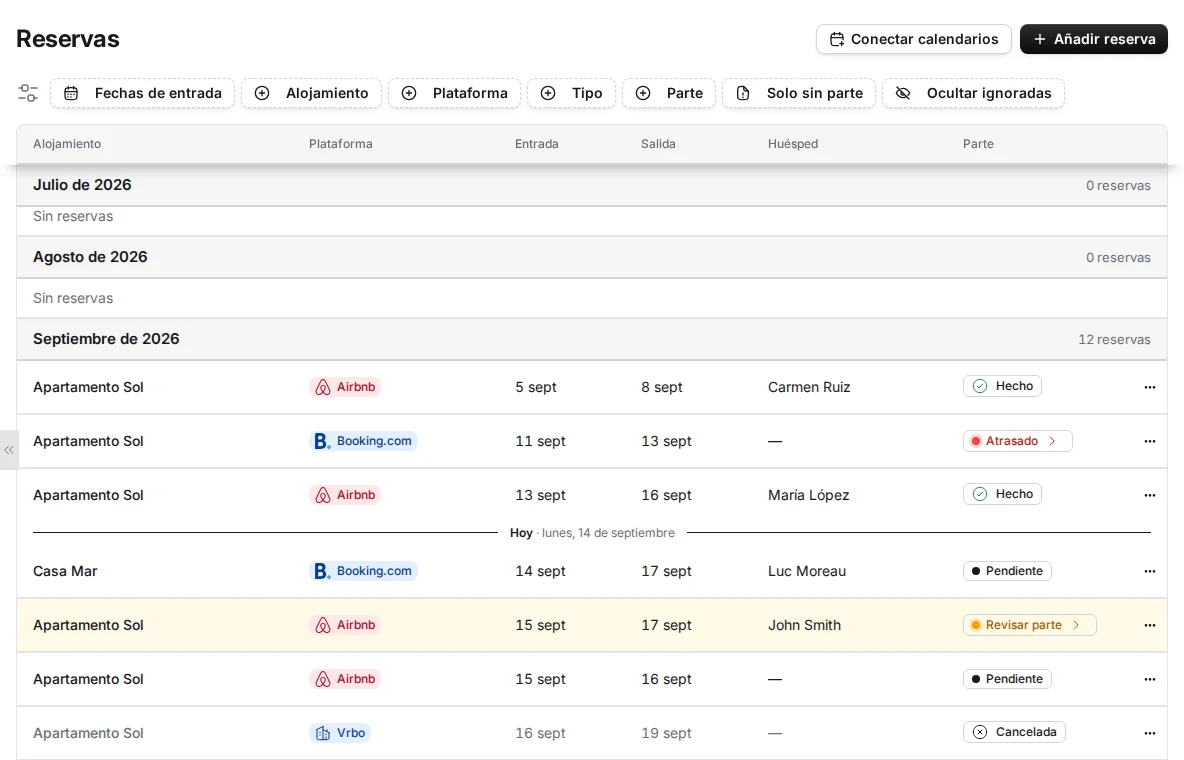This screenshot has height=760, width=1184.
Task: Click the Salida column header
Action: 658,144
